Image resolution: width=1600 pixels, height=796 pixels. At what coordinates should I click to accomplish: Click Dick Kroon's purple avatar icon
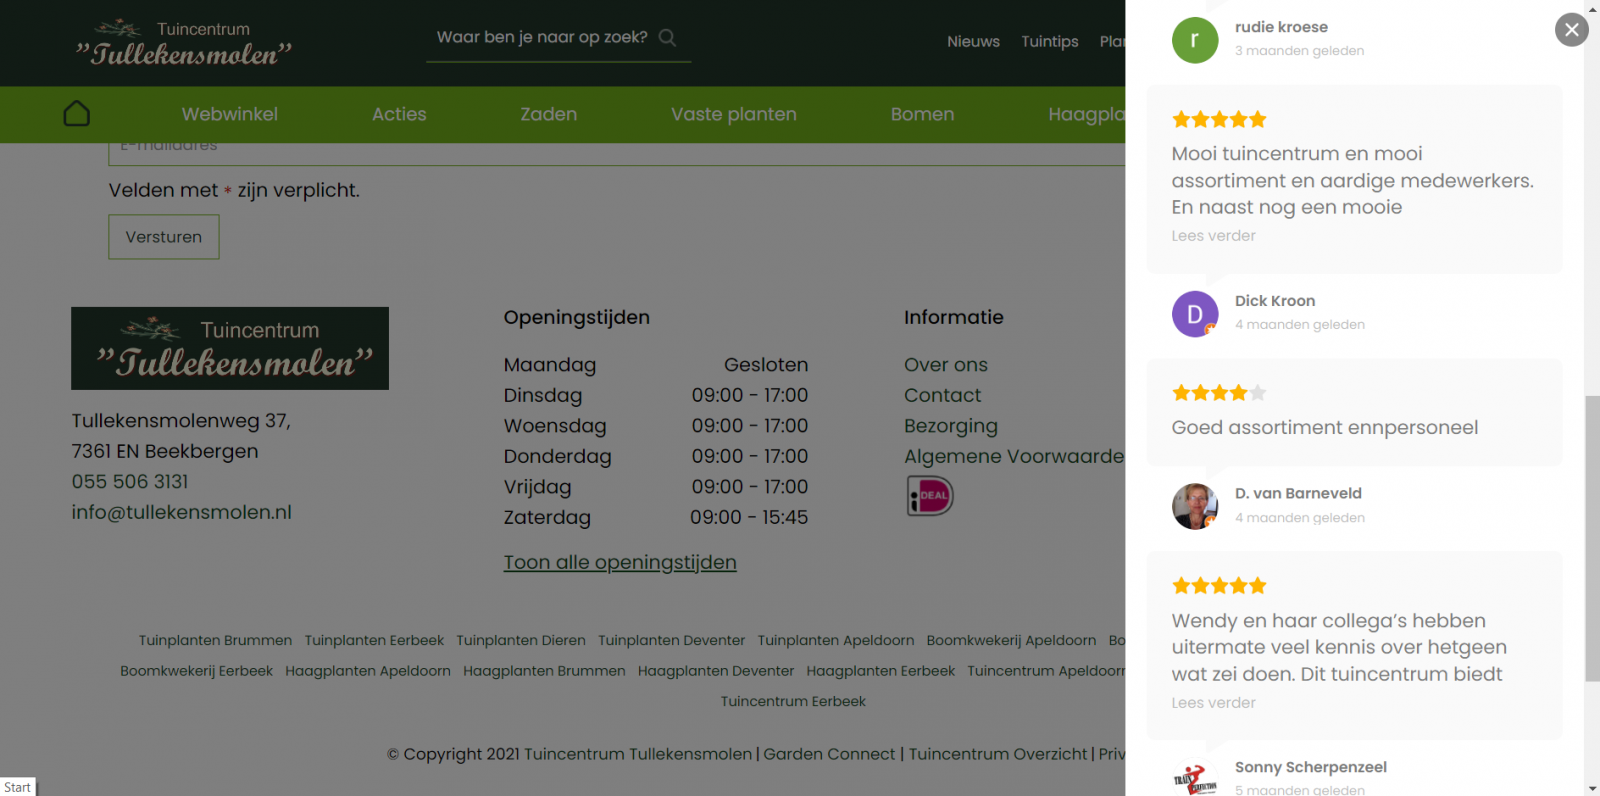click(1194, 314)
